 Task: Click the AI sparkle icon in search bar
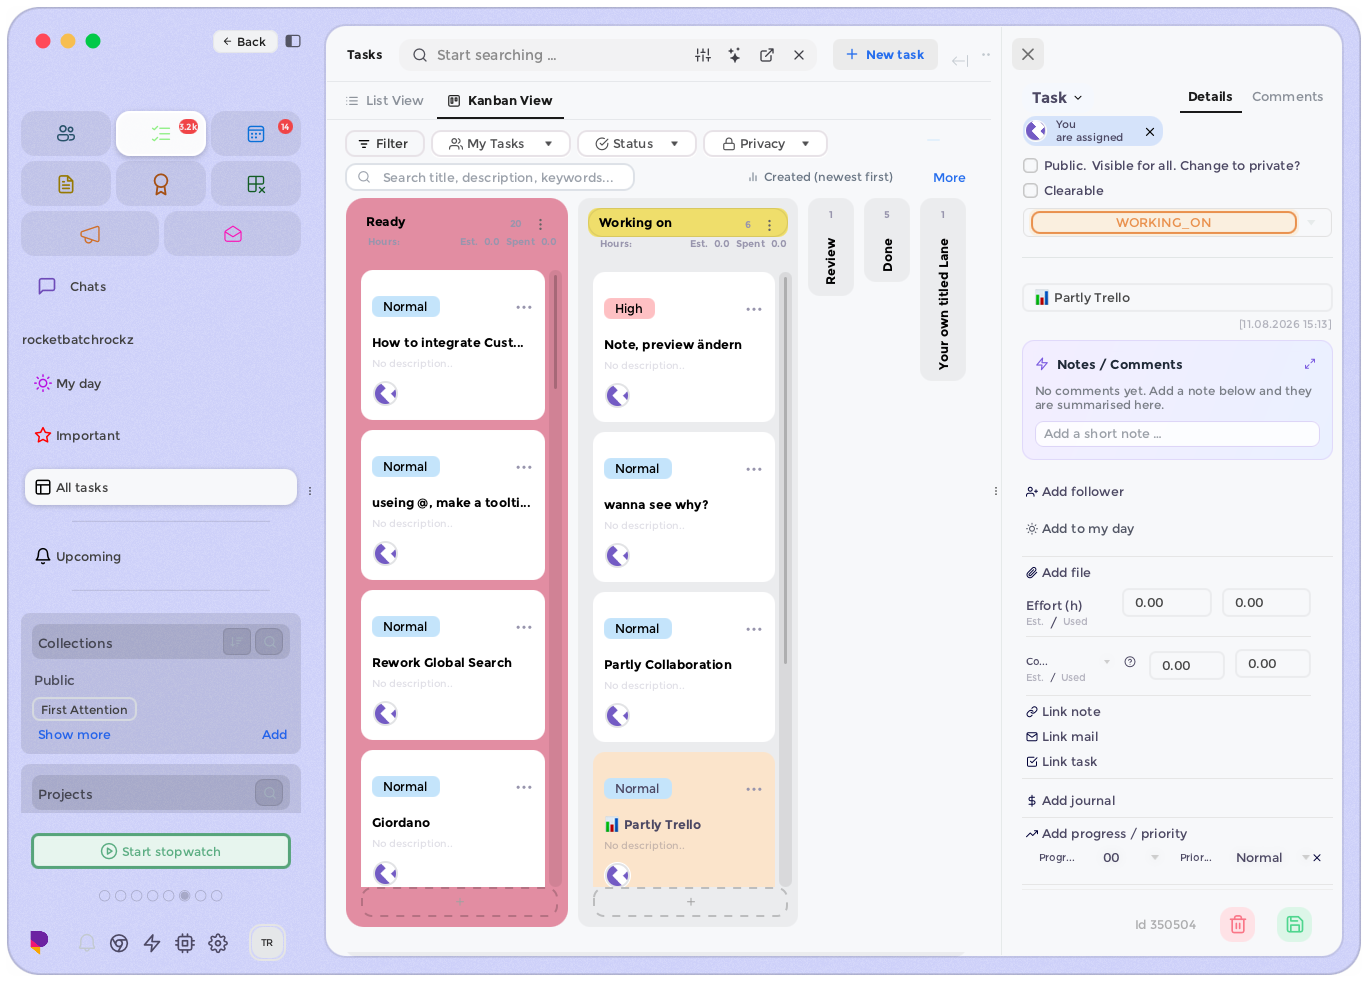tap(735, 55)
